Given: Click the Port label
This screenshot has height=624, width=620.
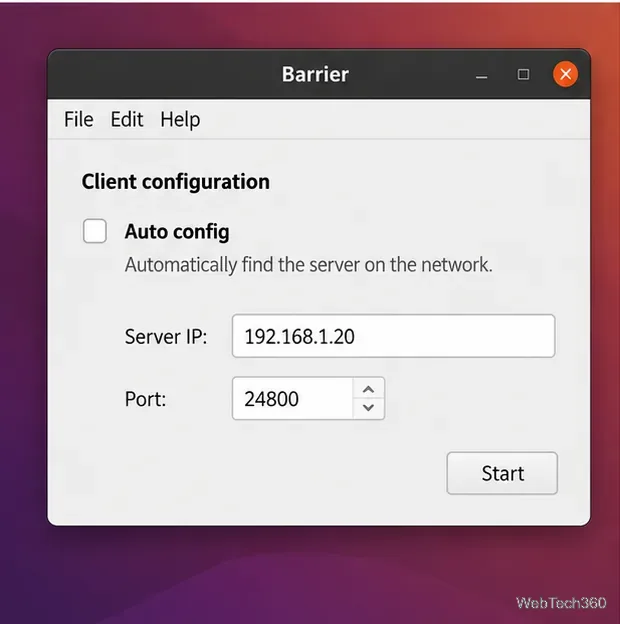Looking at the screenshot, I should point(145,399).
